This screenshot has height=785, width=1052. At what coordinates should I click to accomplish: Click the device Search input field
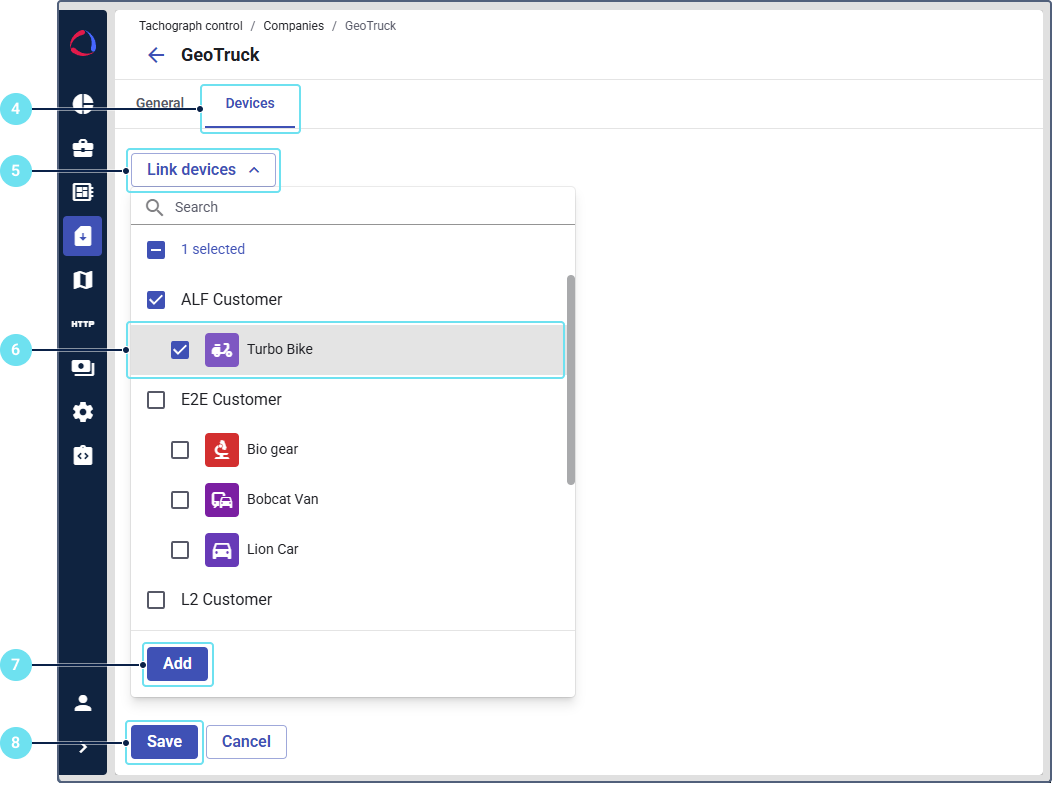coord(360,207)
